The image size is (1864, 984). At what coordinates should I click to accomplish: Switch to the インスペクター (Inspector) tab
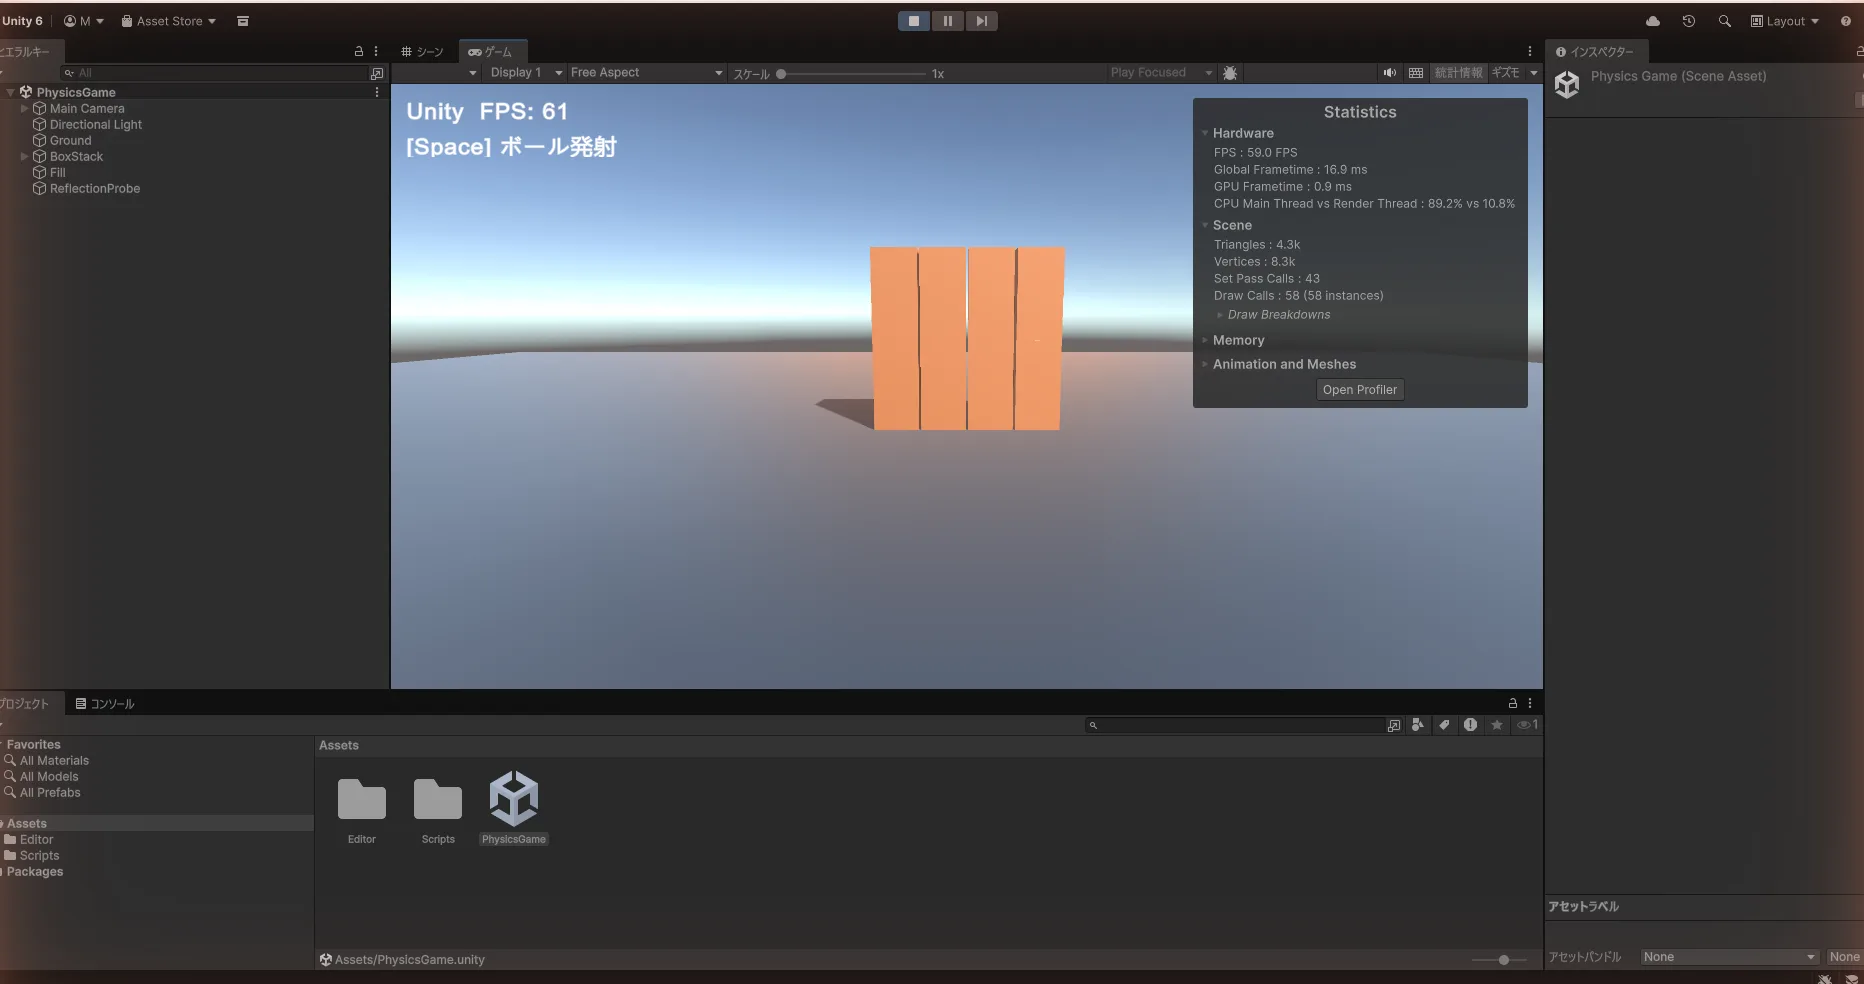[x=1596, y=52]
